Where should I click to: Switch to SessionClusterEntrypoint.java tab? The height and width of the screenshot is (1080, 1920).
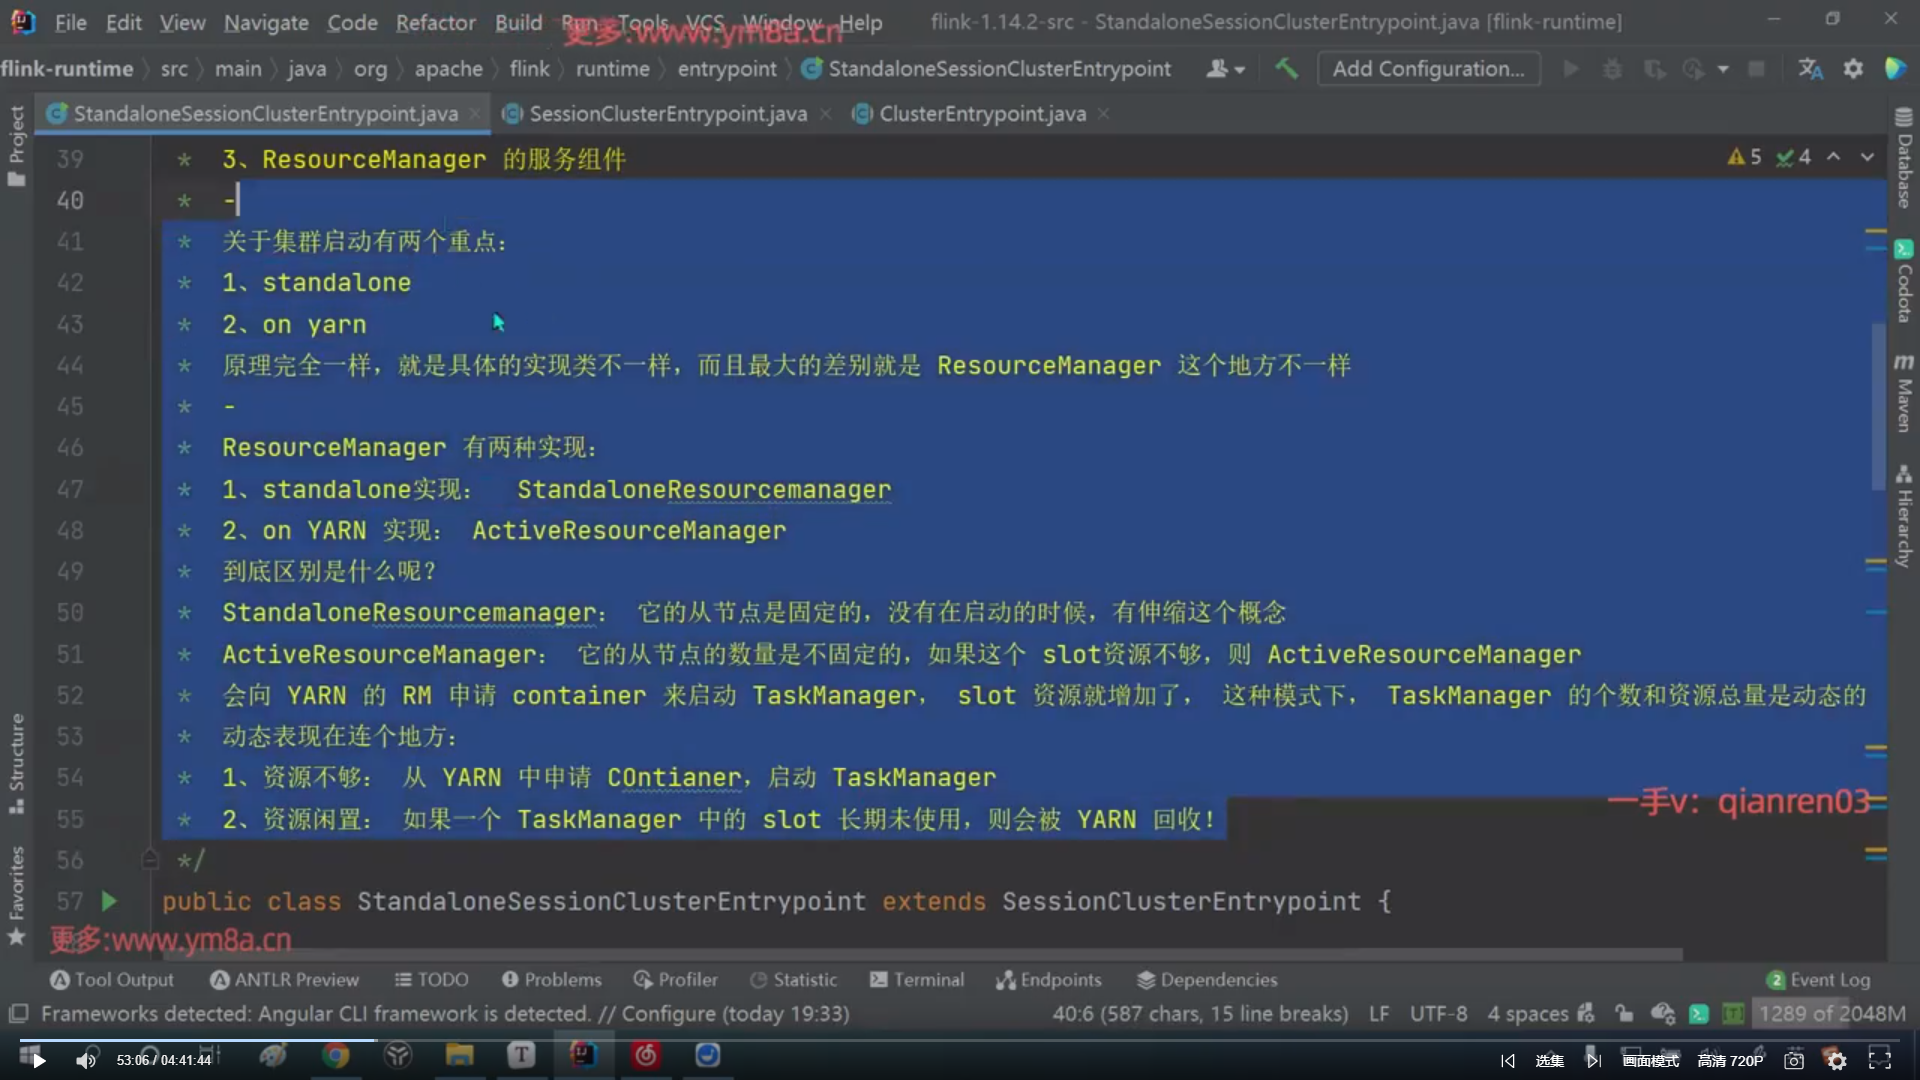coord(667,114)
